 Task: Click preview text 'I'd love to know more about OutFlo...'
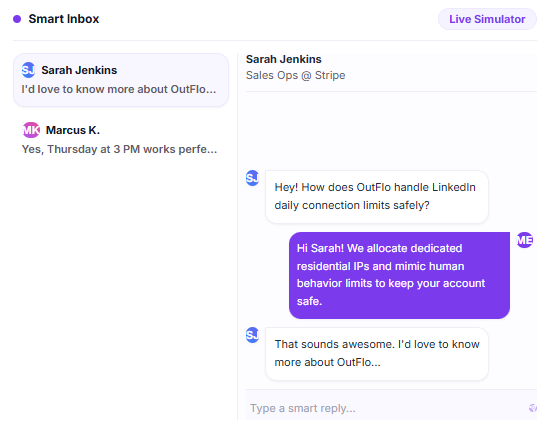119,89
